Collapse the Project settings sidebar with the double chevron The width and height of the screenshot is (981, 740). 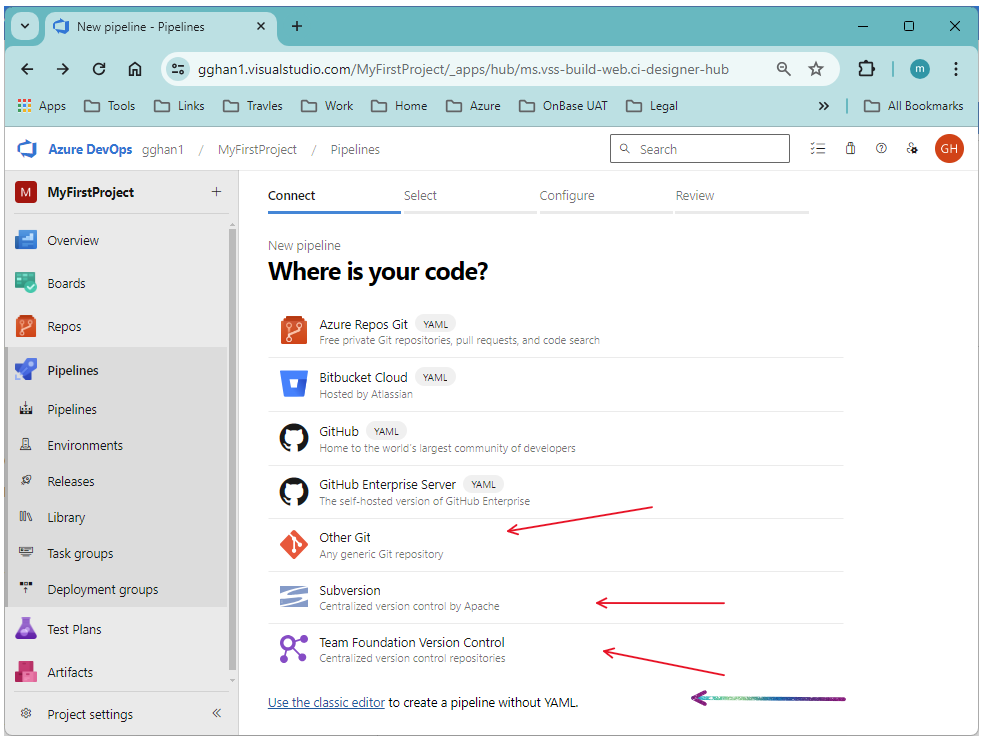(x=216, y=713)
